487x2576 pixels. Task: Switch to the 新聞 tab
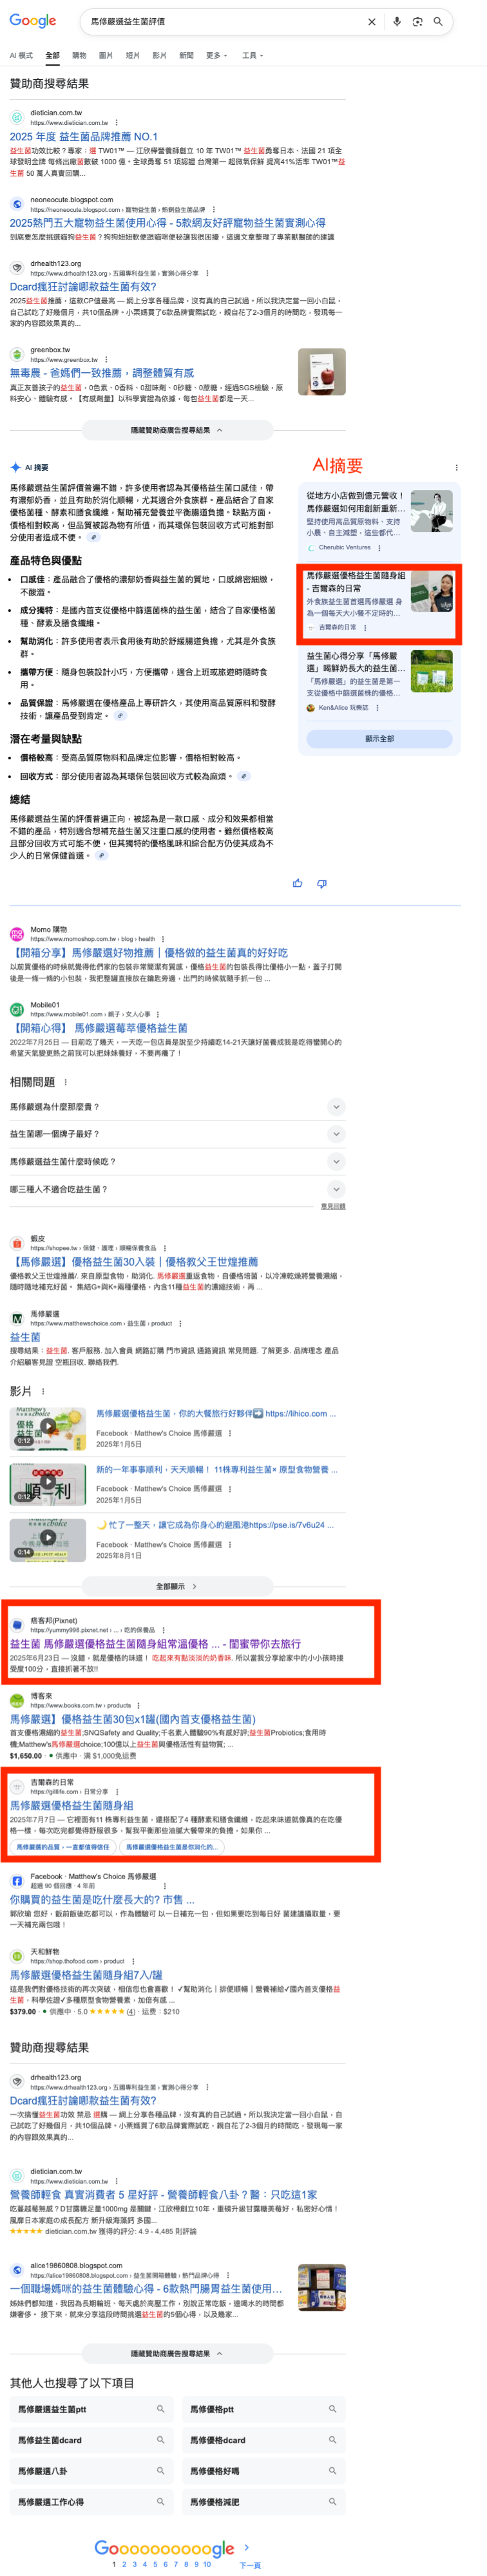186,55
